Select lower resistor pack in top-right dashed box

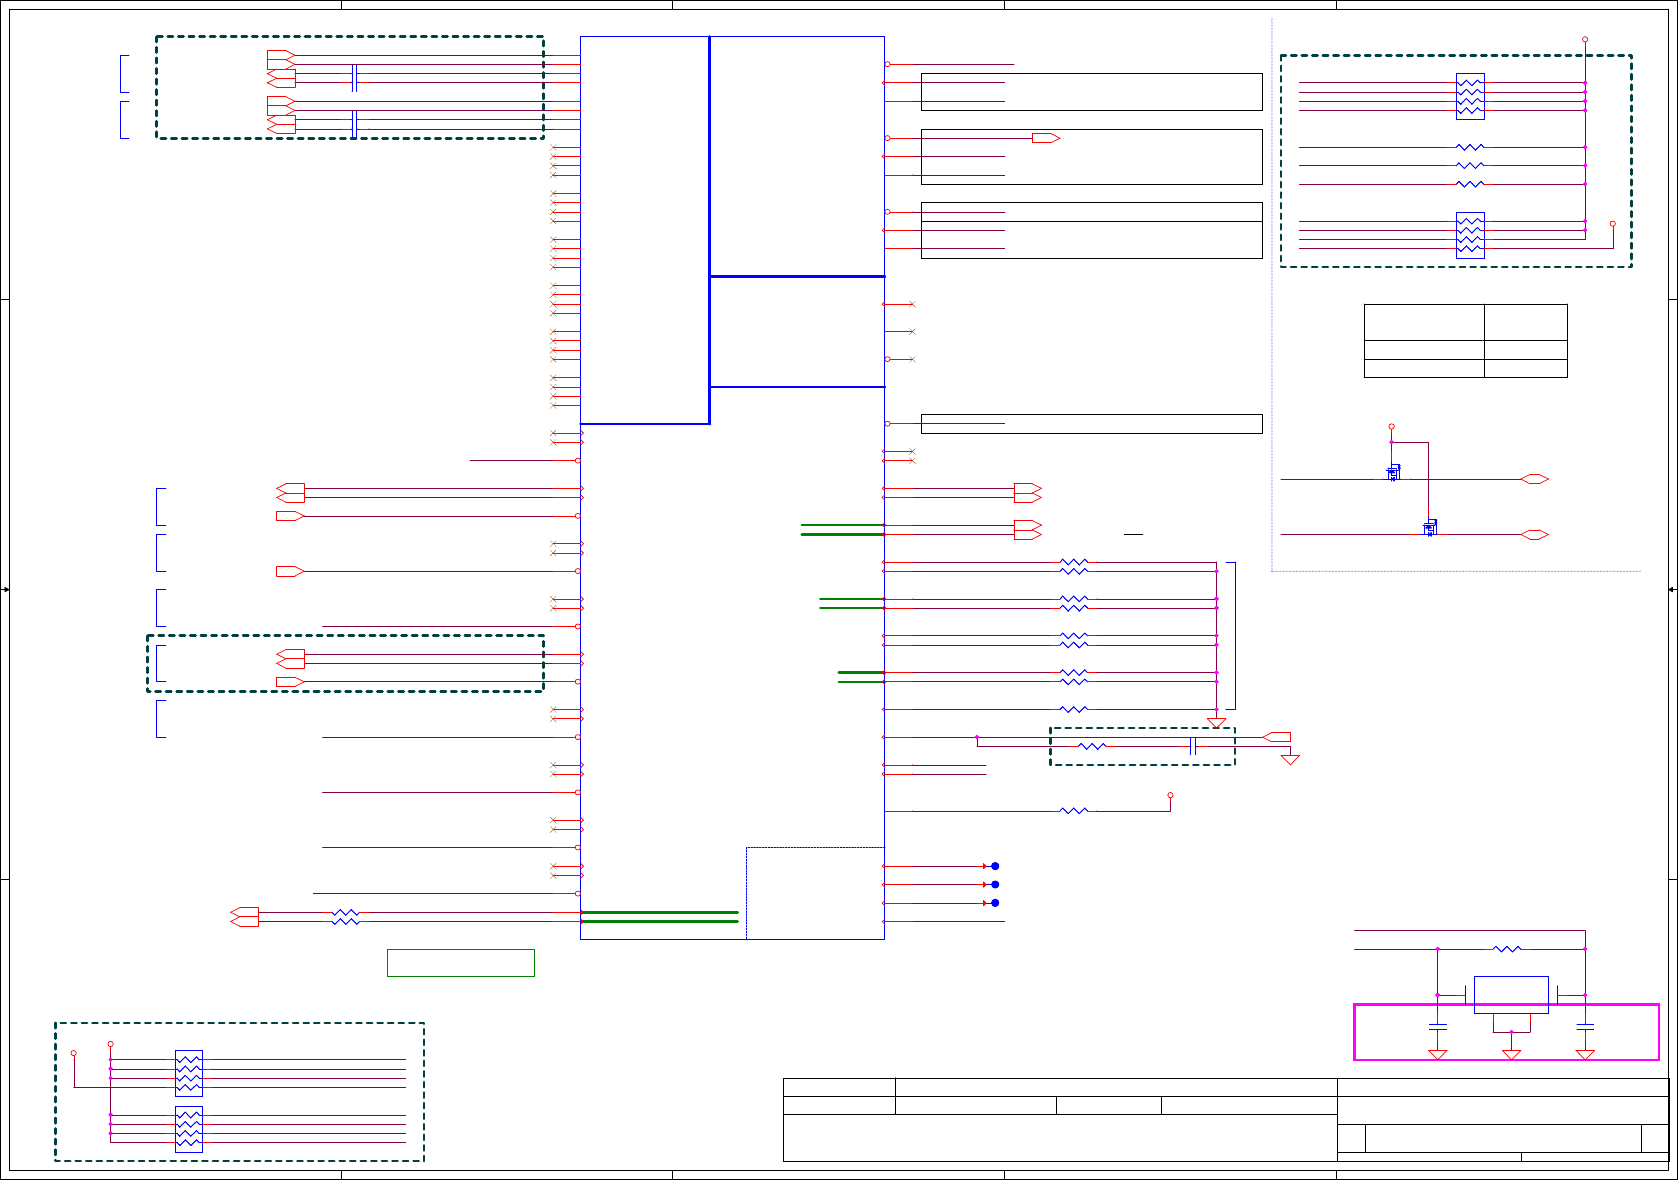pos(1470,235)
